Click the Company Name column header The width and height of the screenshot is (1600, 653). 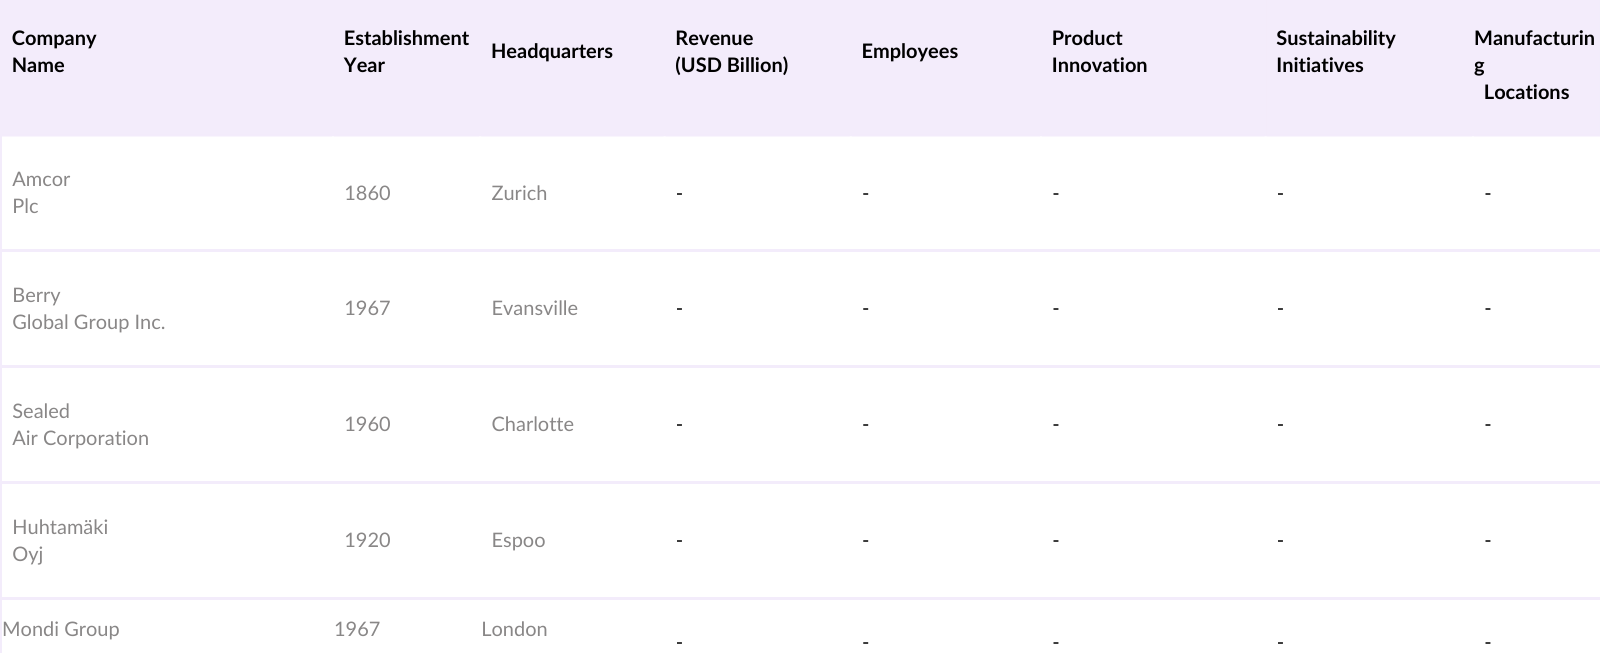(54, 51)
